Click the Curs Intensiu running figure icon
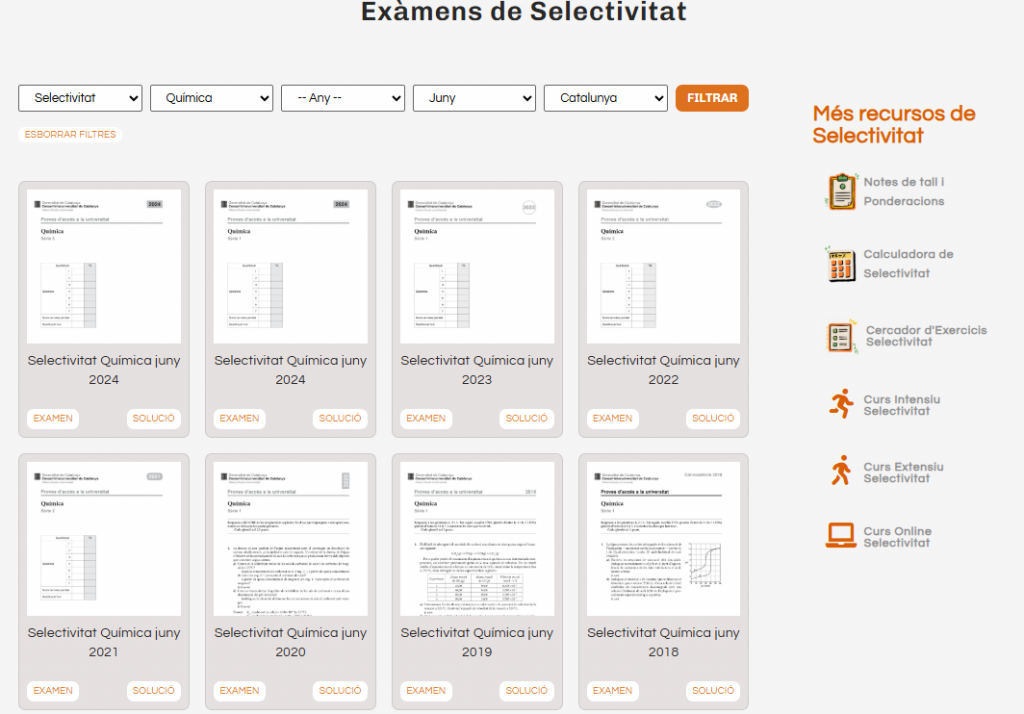The width and height of the screenshot is (1024, 714). (842, 404)
